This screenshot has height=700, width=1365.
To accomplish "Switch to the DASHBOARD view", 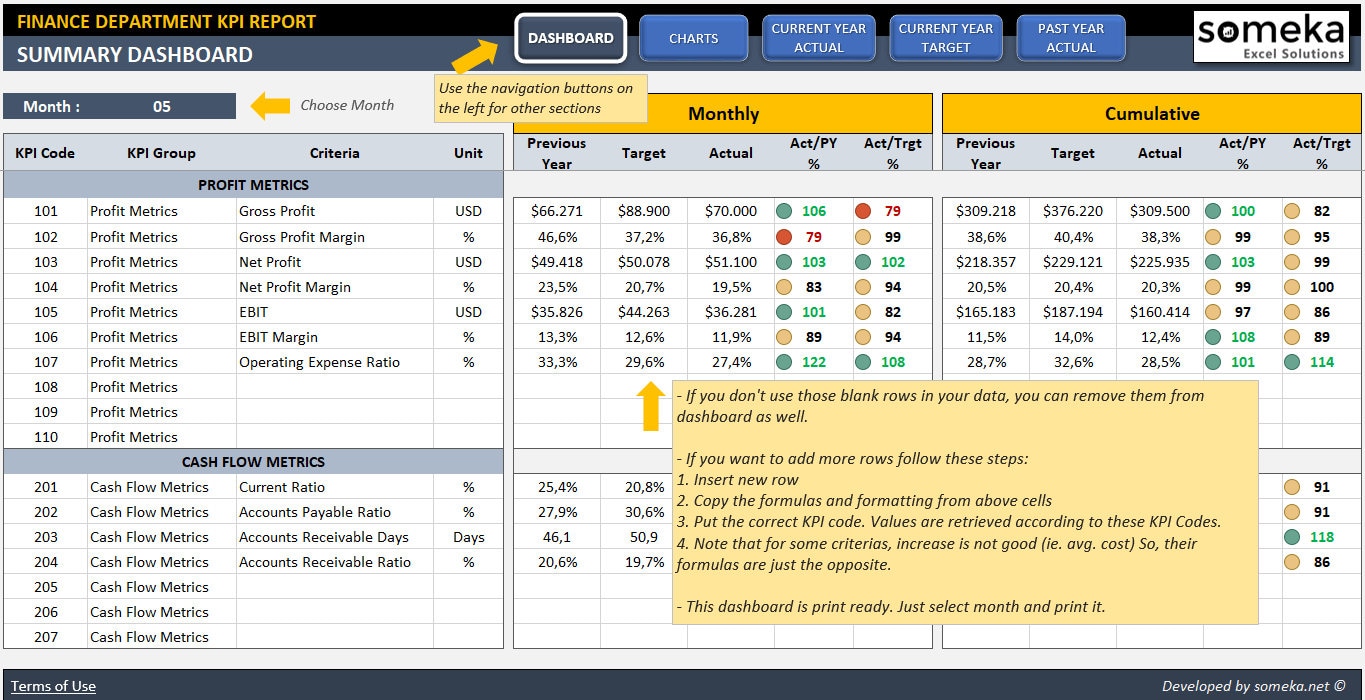I will [x=570, y=37].
